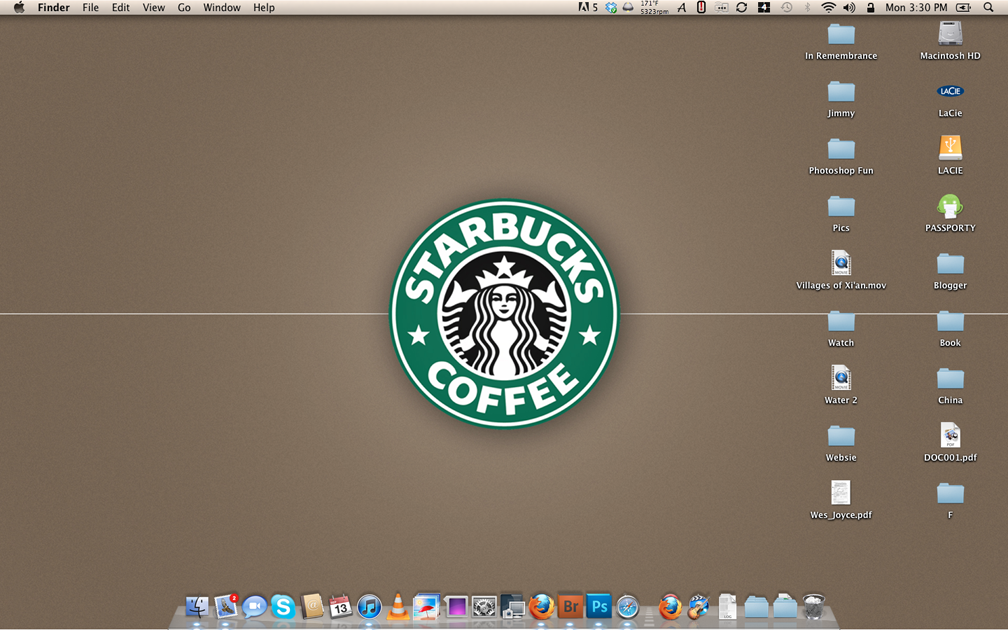Viewport: 1008px width, 630px height.
Task: Select the orange USB LACIE drive
Action: pyautogui.click(x=950, y=148)
